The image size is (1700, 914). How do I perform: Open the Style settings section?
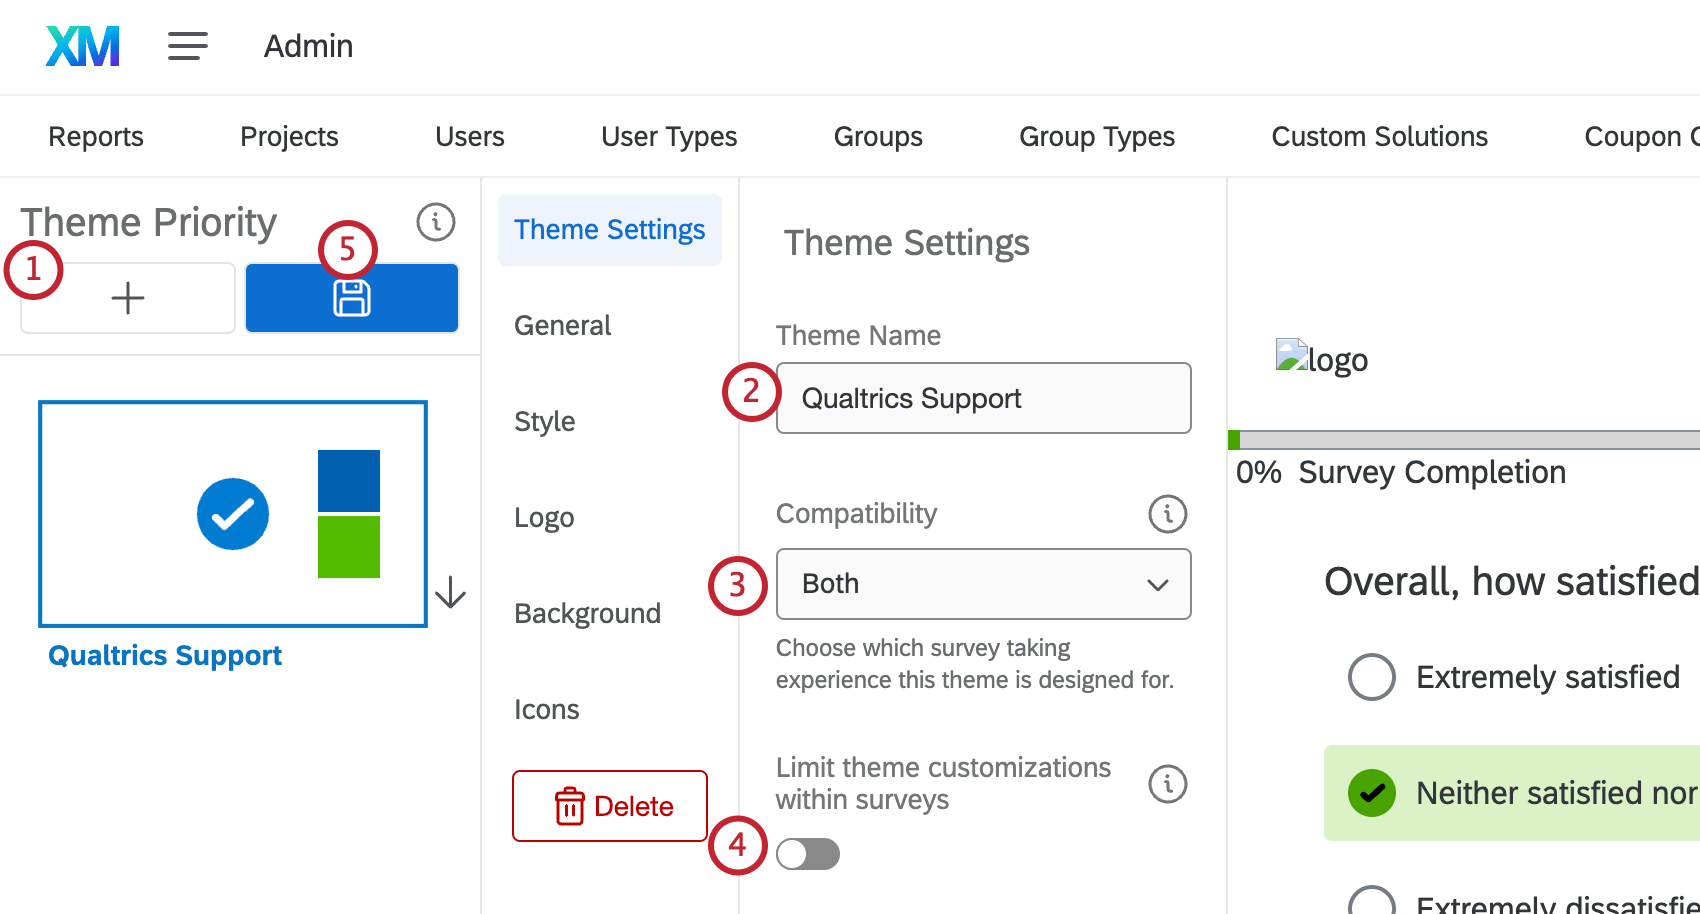(544, 422)
